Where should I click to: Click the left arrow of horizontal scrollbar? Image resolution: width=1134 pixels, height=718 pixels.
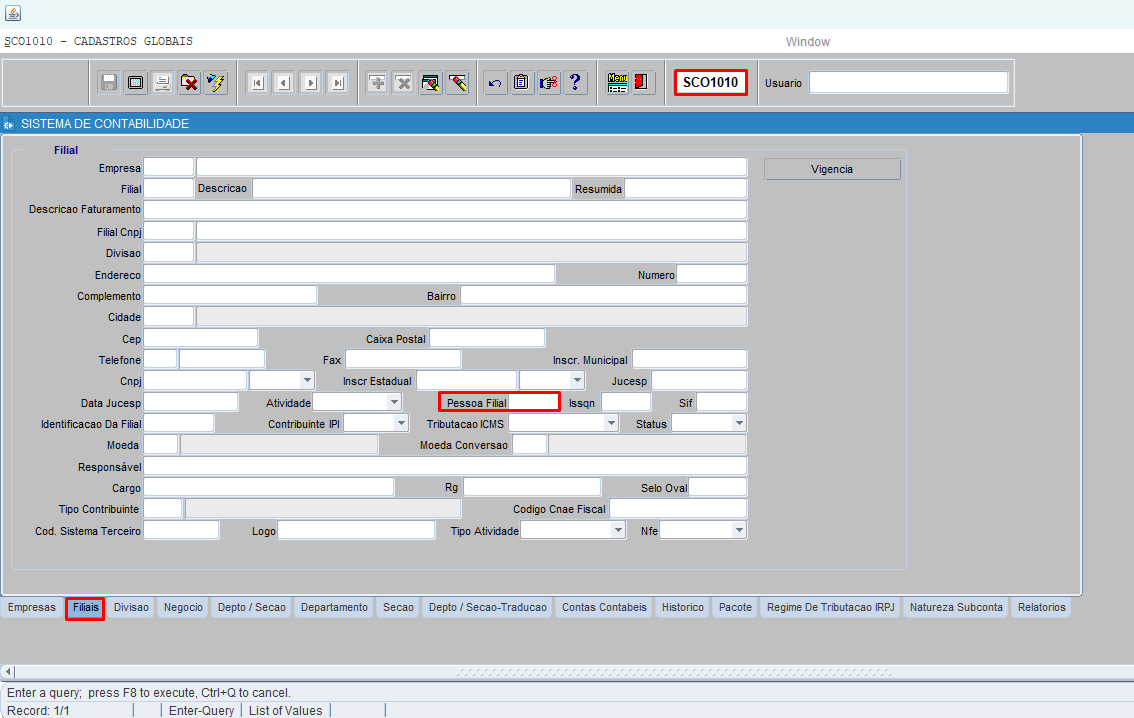point(8,671)
